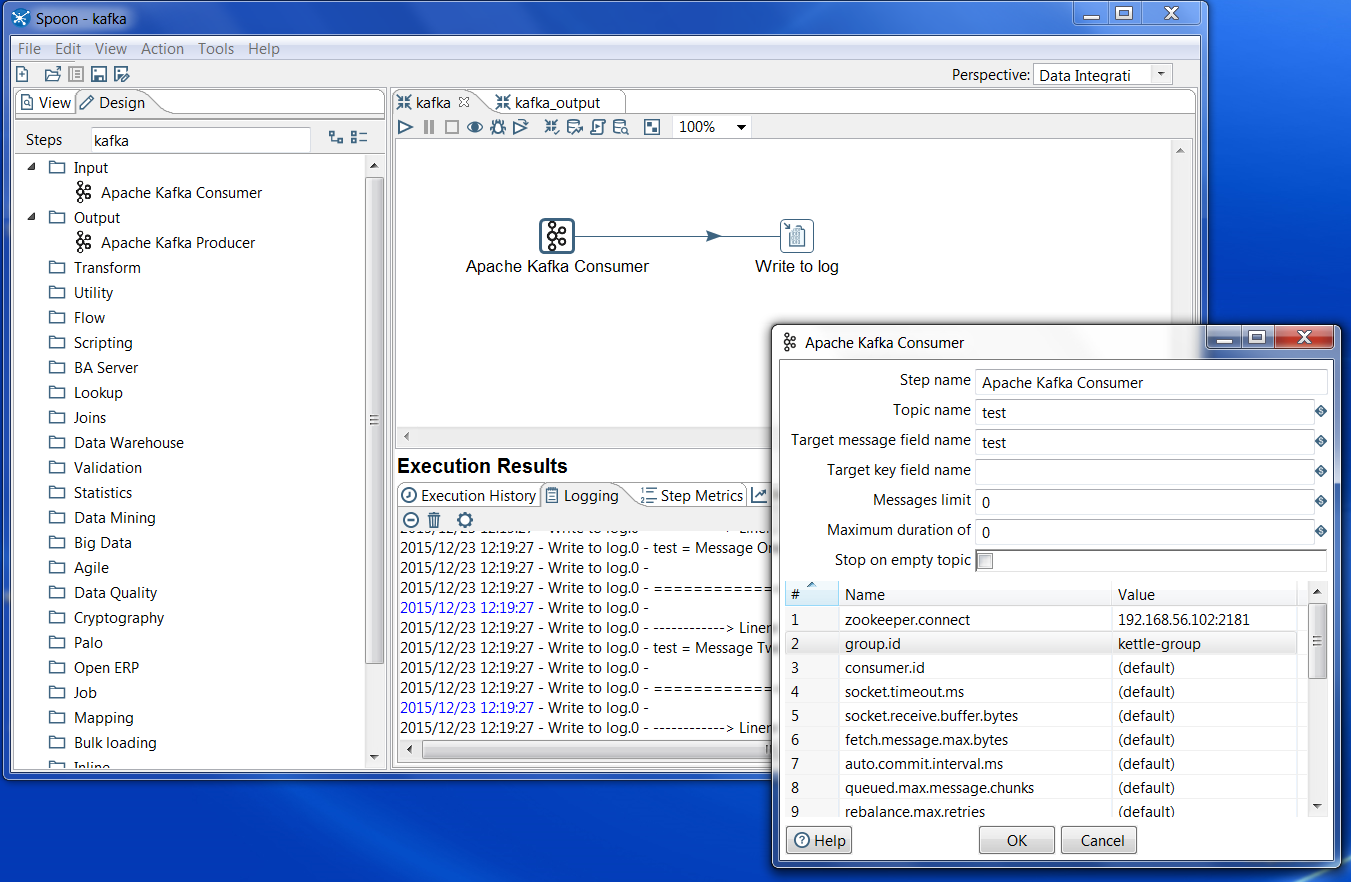Click OK in Apache Kafka Consumer dialog
The image size is (1351, 882).
tap(1017, 840)
